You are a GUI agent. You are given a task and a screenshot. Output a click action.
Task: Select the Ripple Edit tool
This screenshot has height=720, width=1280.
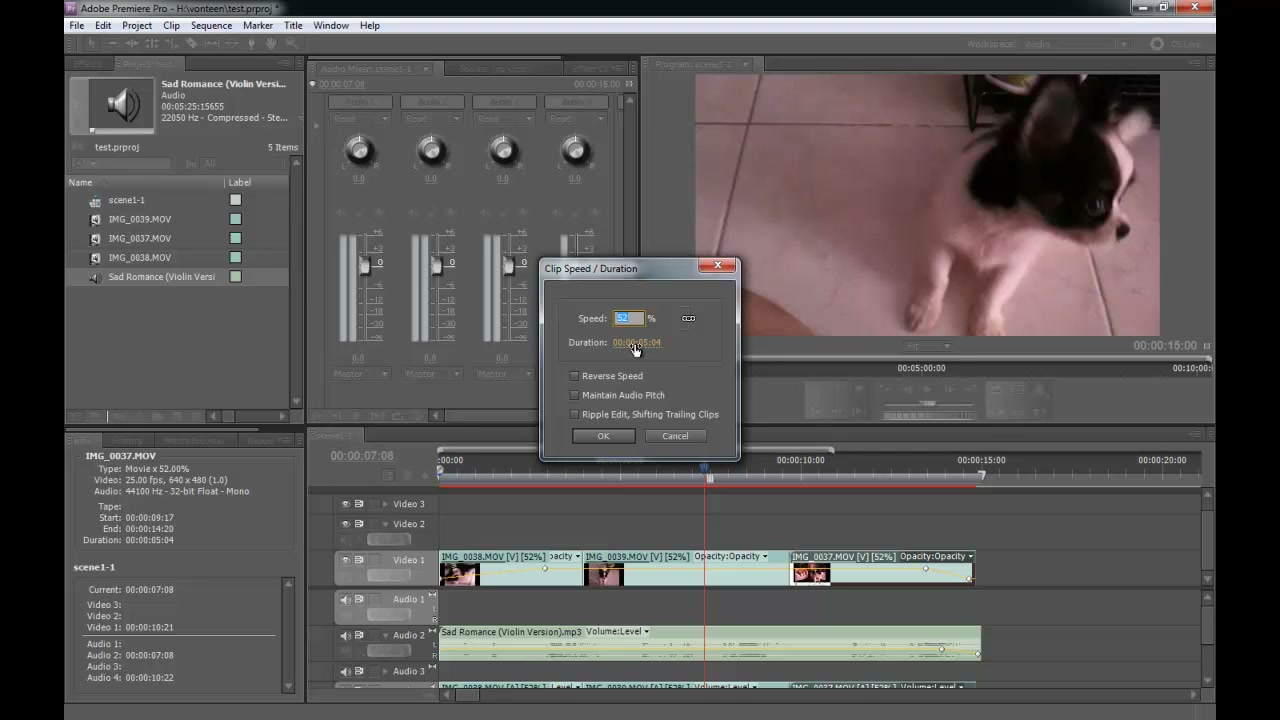[132, 44]
